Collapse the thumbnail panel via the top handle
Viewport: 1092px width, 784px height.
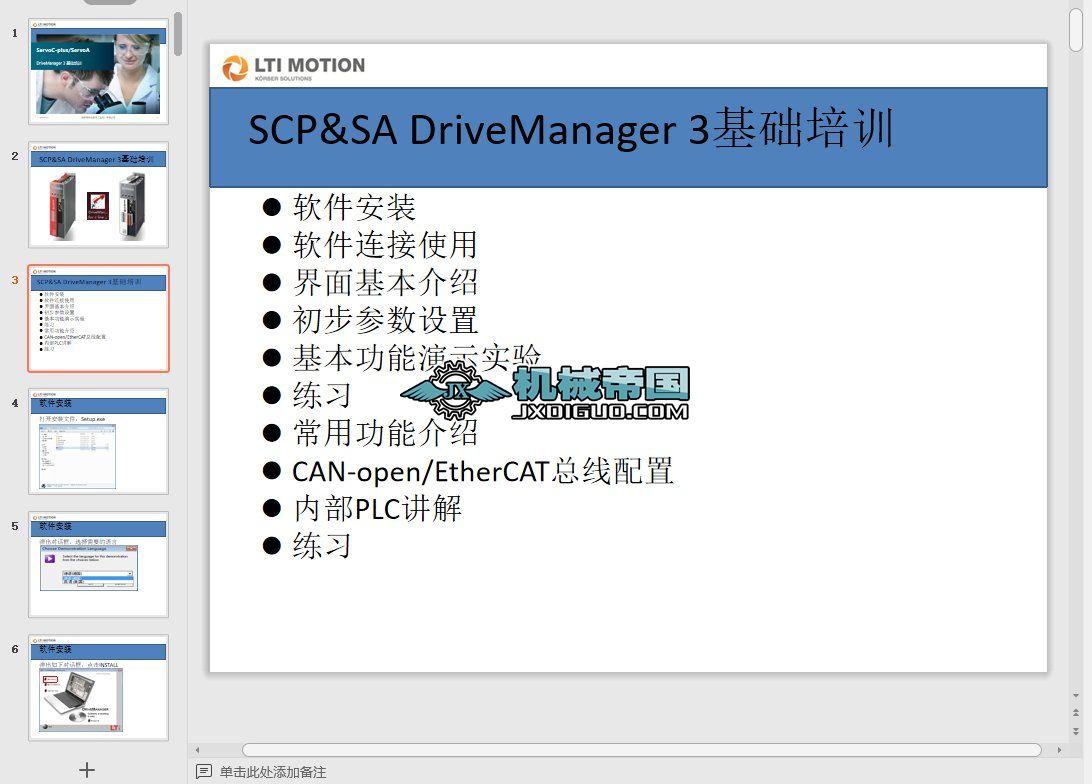(109, 3)
